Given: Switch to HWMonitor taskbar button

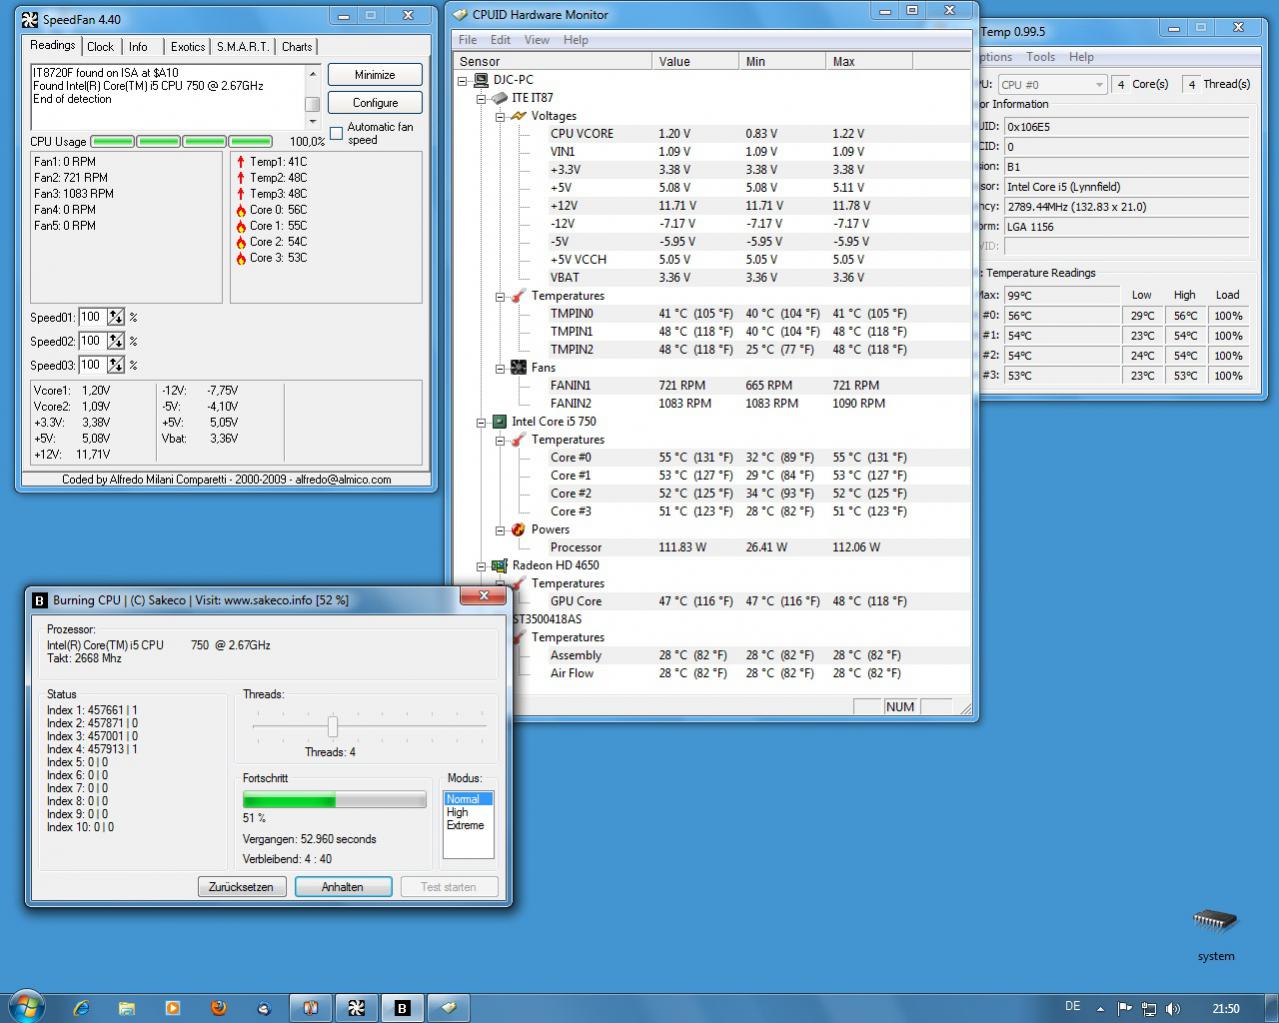Looking at the screenshot, I should click(x=449, y=1008).
